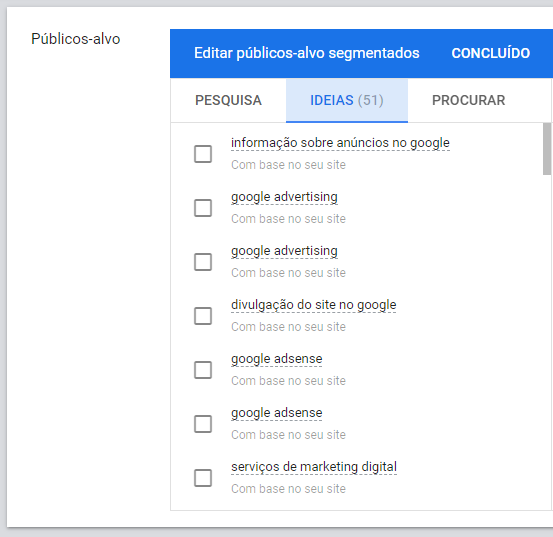Click 'serviços de marketing digital' label

(314, 467)
